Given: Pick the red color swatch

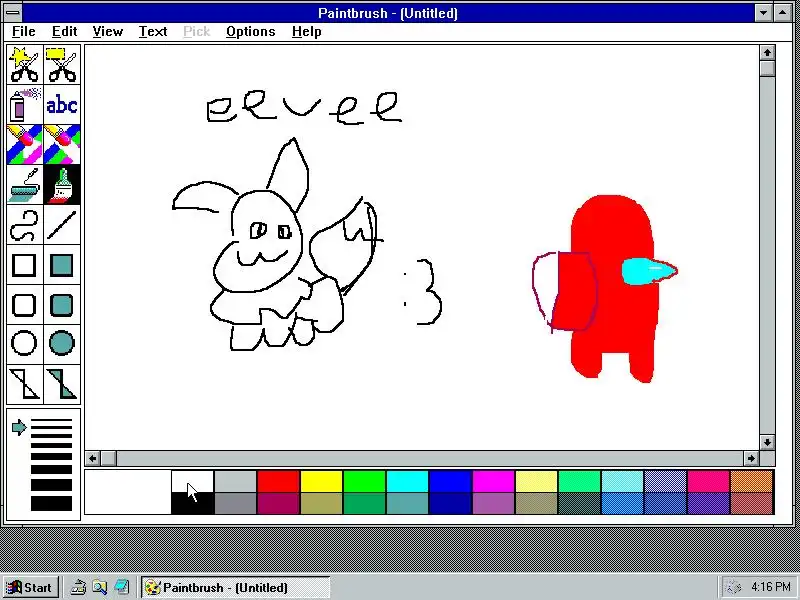Looking at the screenshot, I should tap(278, 482).
